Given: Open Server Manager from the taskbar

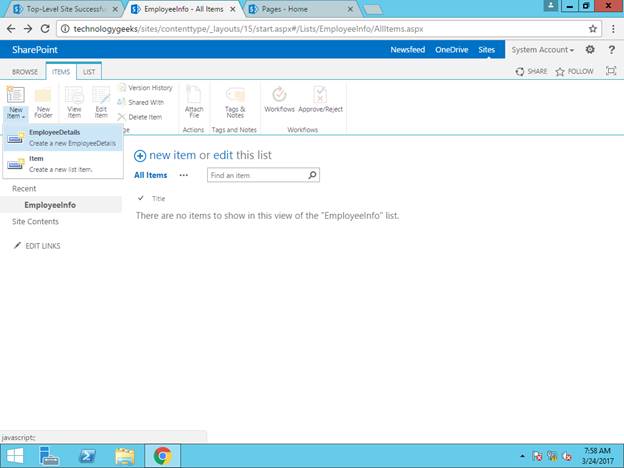Looking at the screenshot, I should click(x=49, y=456).
